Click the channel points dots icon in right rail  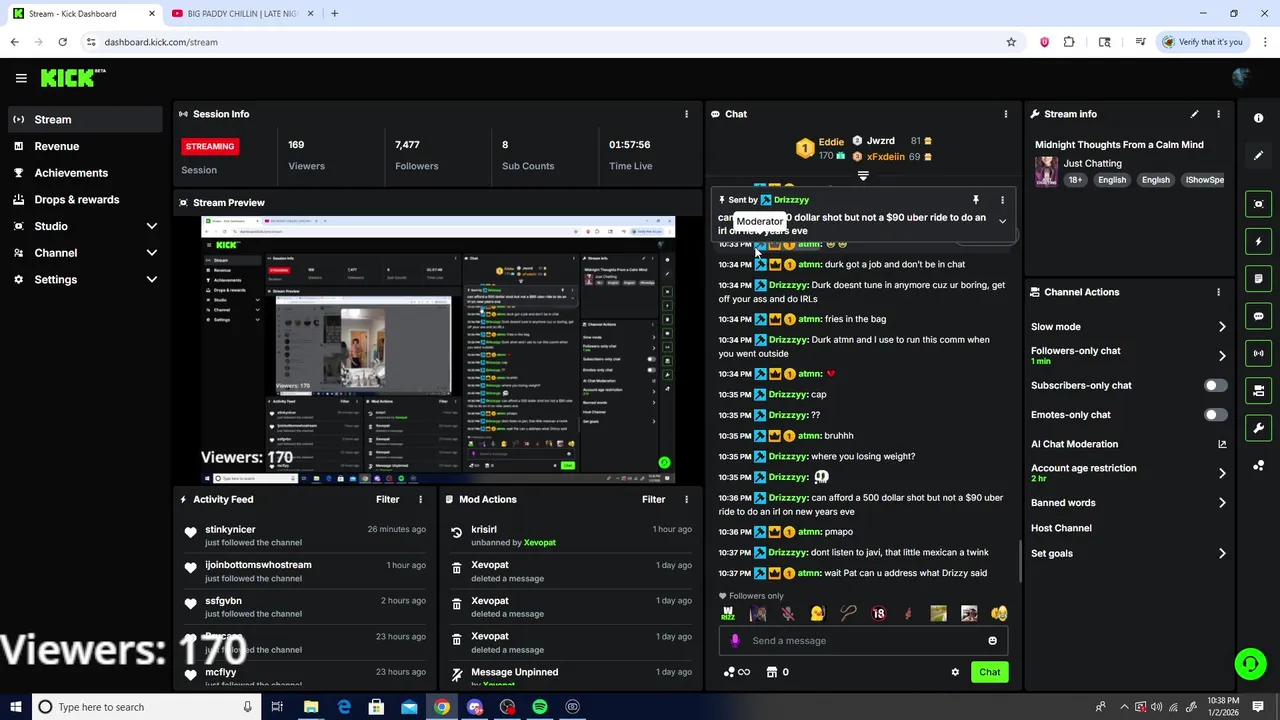pyautogui.click(x=1258, y=466)
